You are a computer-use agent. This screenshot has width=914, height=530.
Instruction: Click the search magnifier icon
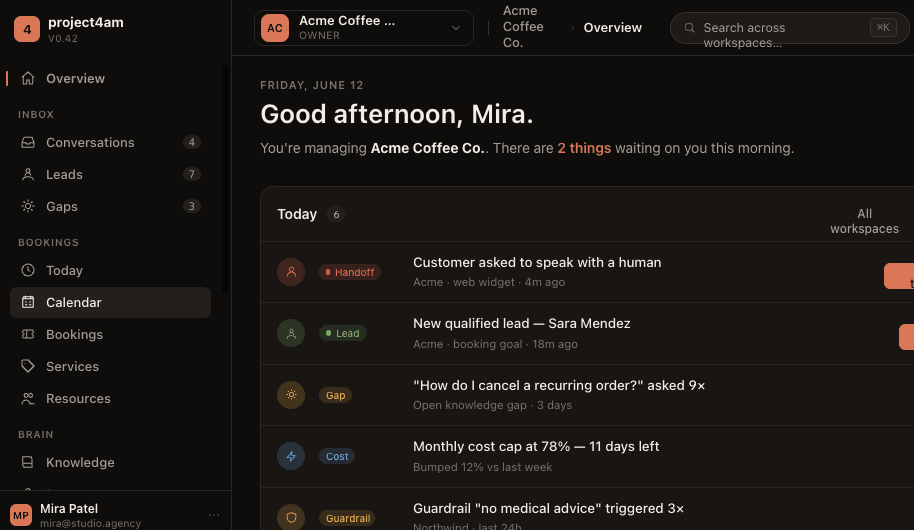689,27
